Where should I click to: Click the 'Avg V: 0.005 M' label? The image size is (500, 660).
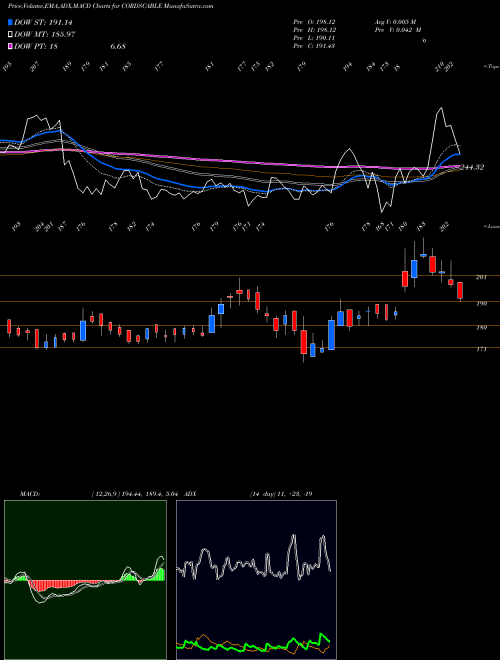[x=395, y=22]
